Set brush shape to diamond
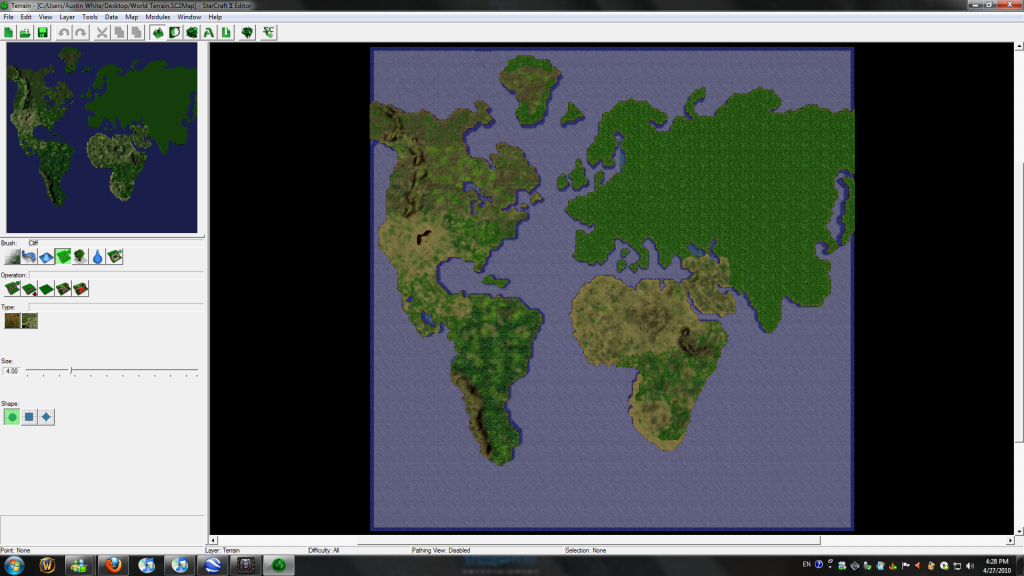Image resolution: width=1024 pixels, height=576 pixels. click(x=46, y=417)
